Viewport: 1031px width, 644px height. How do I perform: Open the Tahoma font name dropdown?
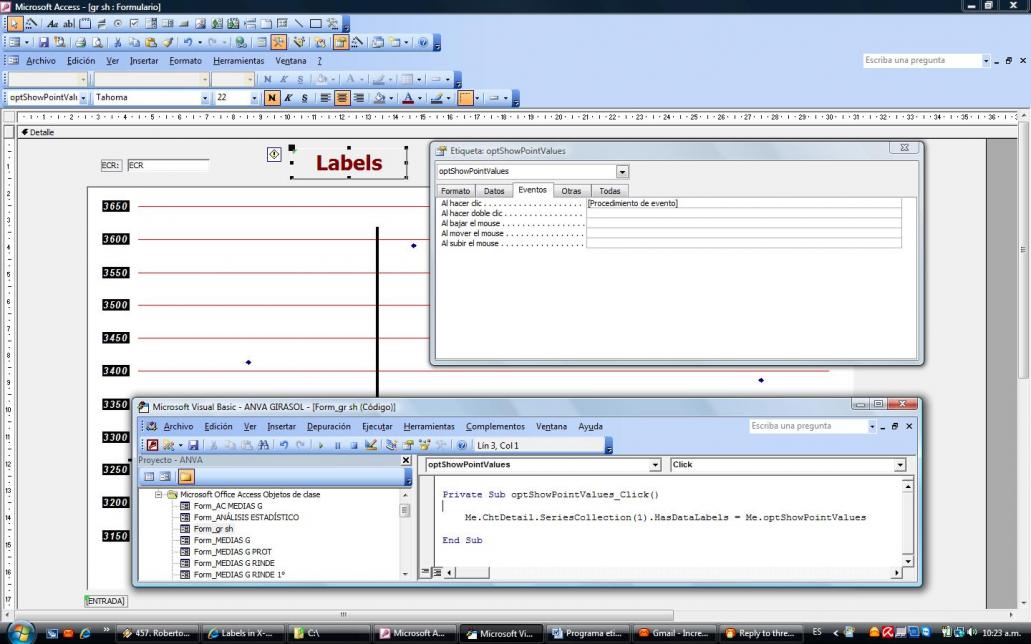pyautogui.click(x=204, y=98)
